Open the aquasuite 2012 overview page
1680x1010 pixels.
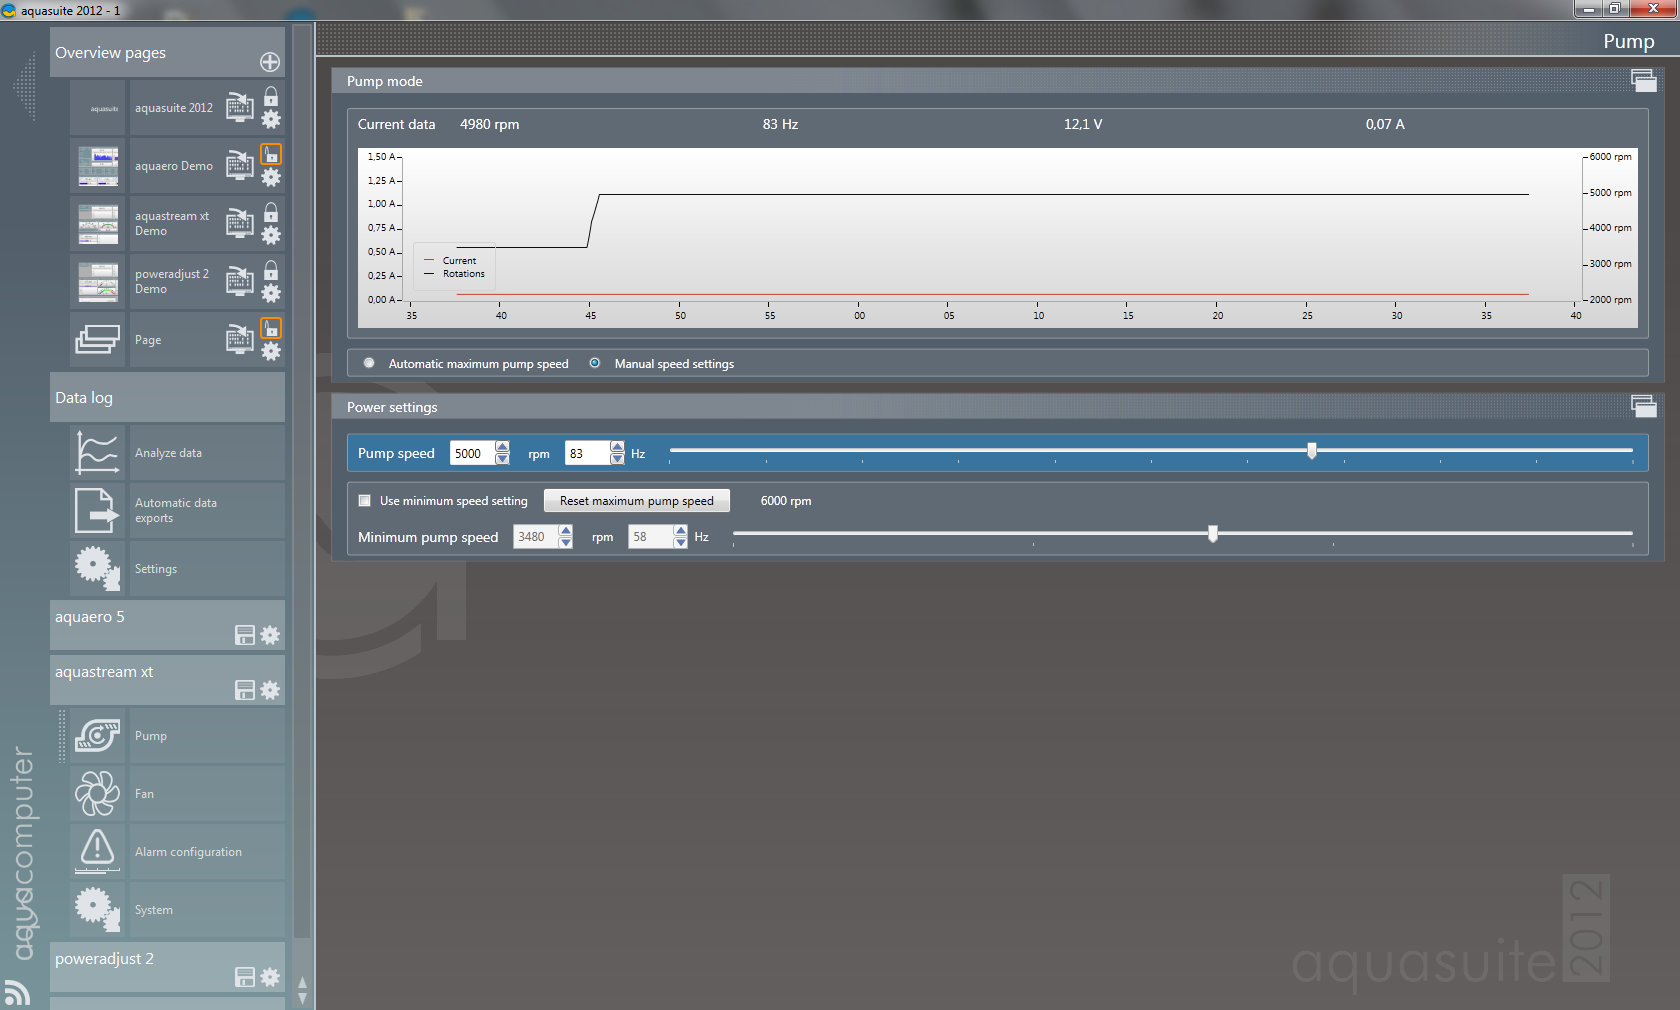coord(174,108)
